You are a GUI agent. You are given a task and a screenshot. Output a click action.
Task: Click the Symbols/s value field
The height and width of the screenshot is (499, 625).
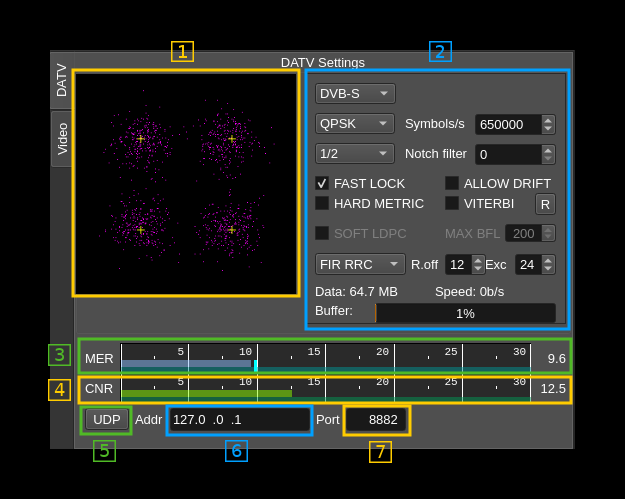click(x=508, y=124)
